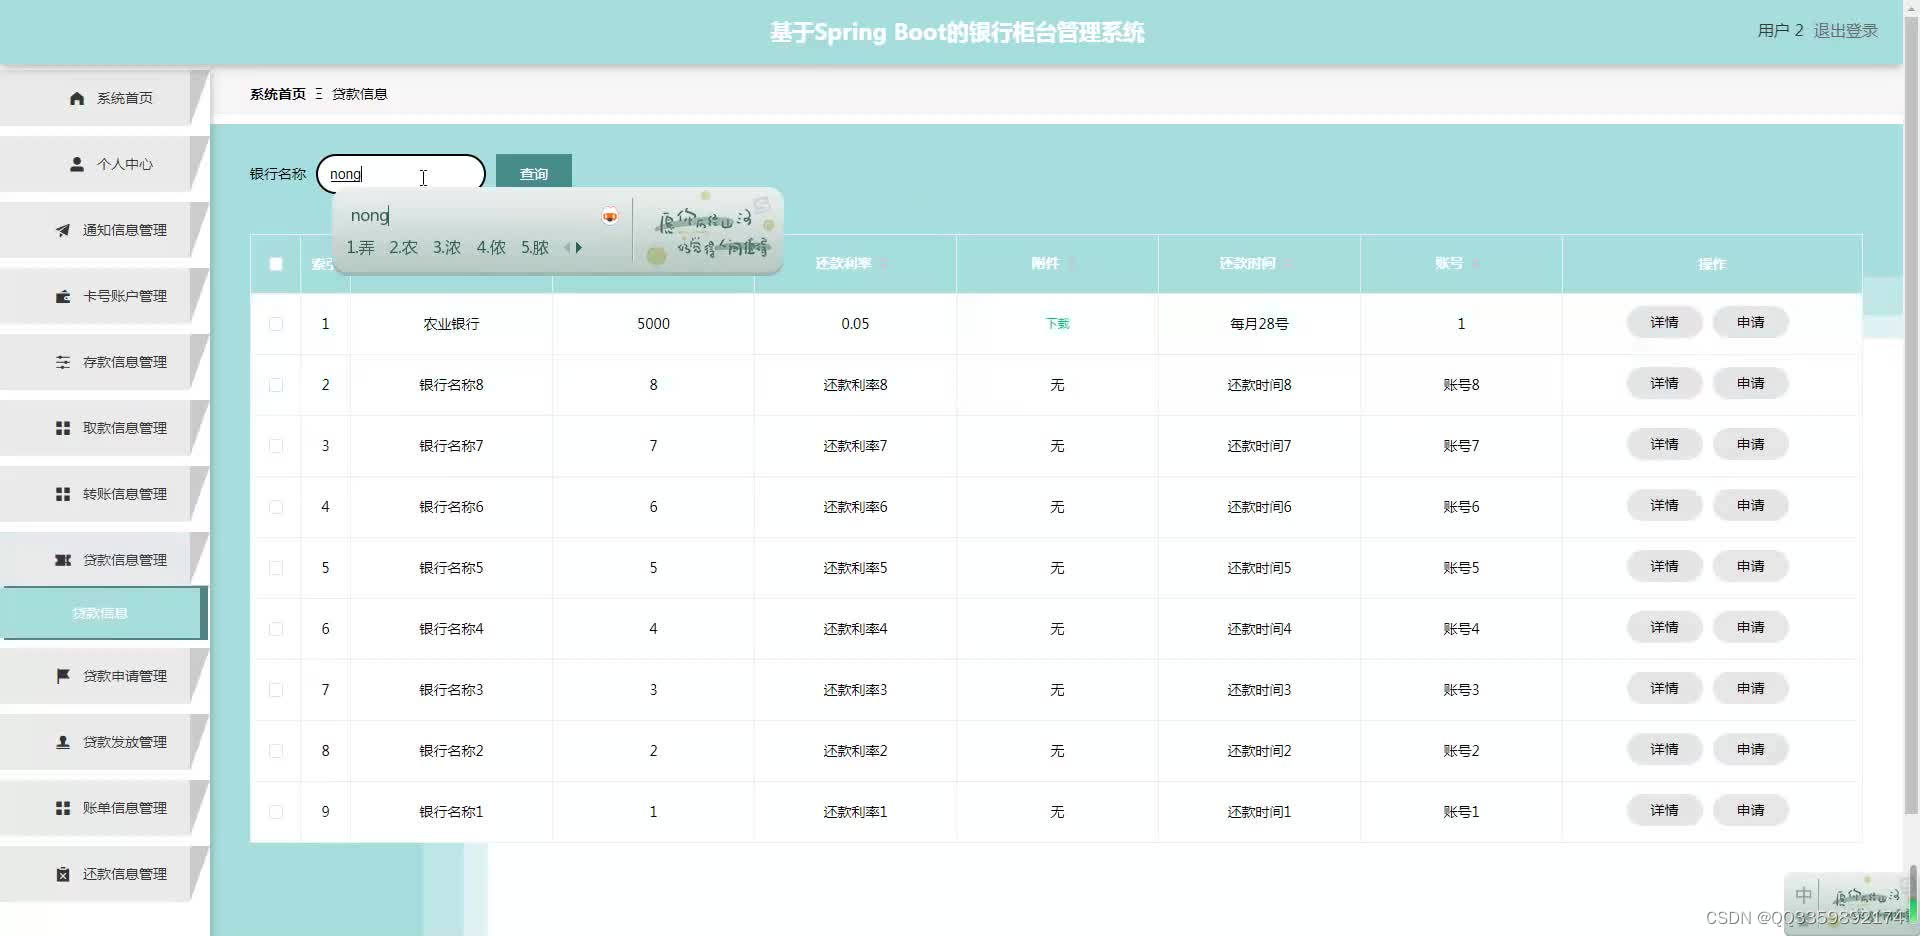1920x936 pixels.
Task: Click the 5000 loan amount cell
Action: tap(653, 324)
